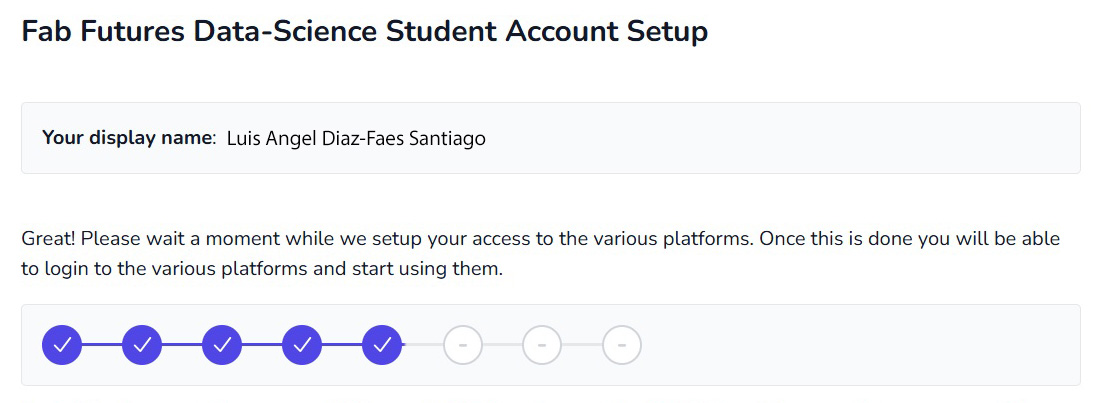Click the Fab Futures Data-Science page heading

coord(364,31)
